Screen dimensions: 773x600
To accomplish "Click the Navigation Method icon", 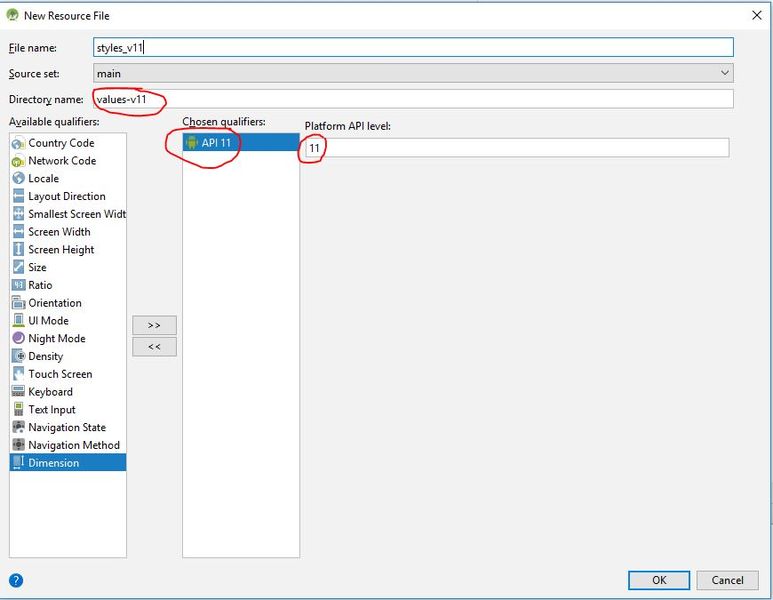I will tap(18, 445).
